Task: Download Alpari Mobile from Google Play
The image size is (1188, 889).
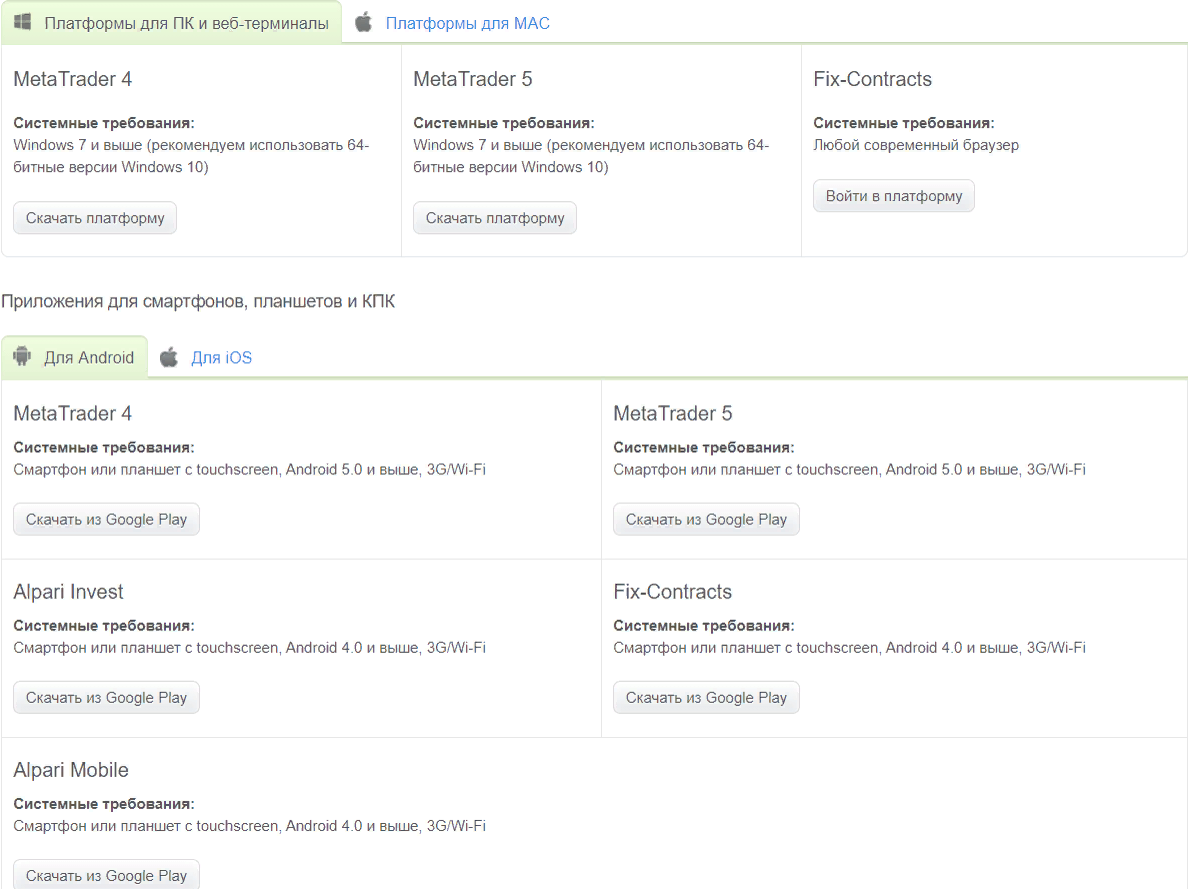Action: click(106, 875)
